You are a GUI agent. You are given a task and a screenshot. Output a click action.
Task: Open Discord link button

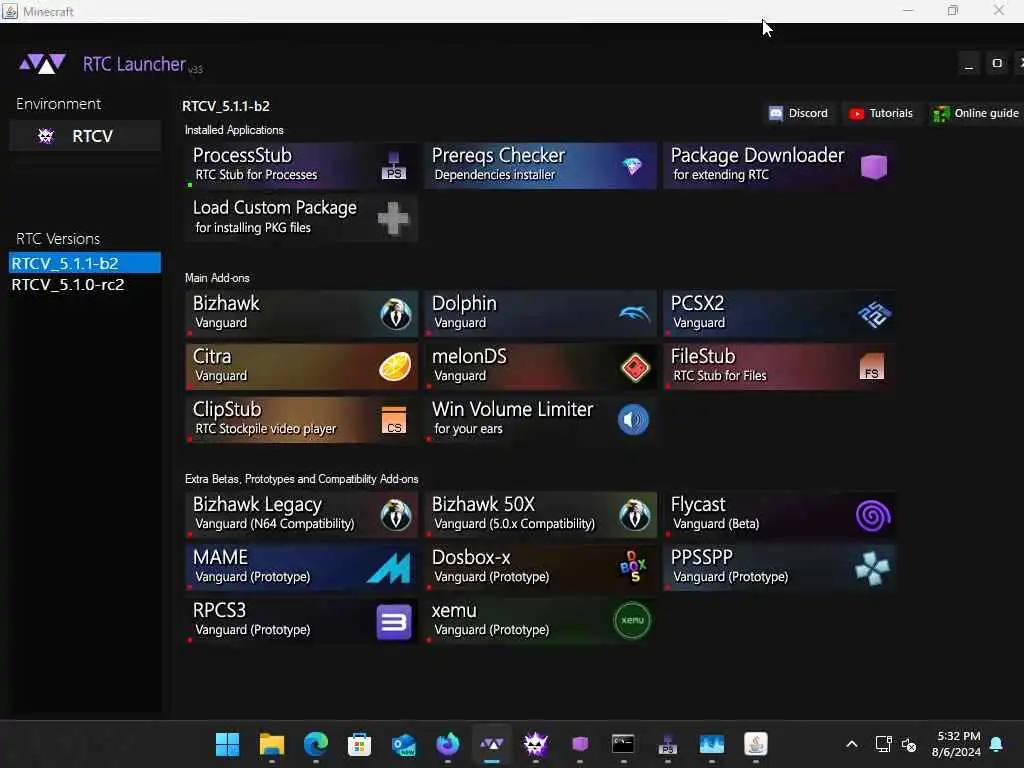click(x=799, y=114)
